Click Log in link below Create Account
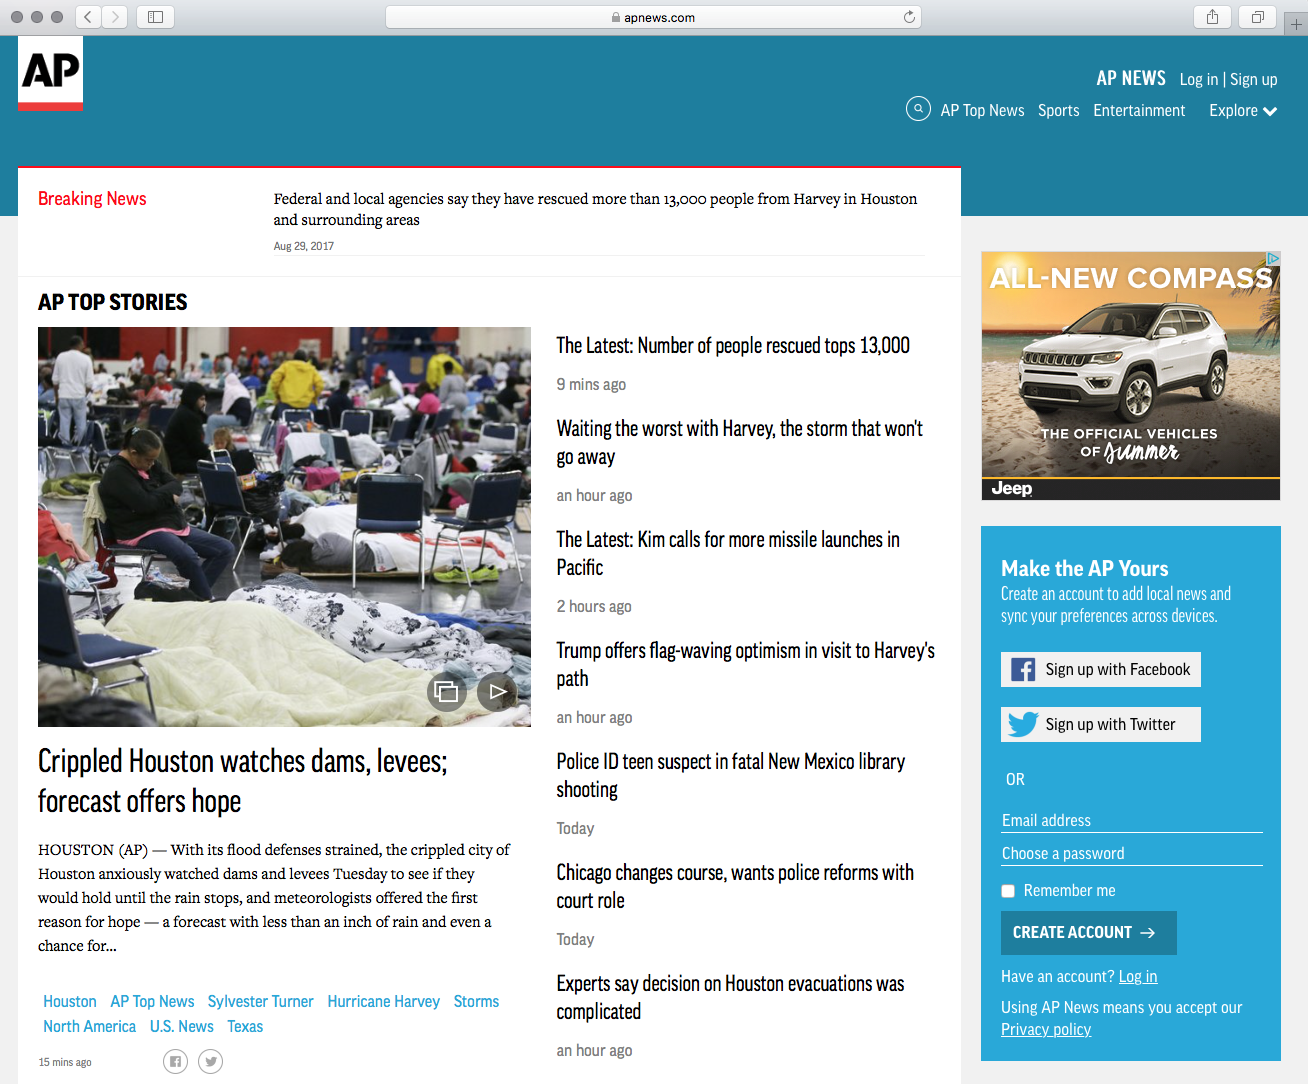1308x1084 pixels. point(1138,977)
